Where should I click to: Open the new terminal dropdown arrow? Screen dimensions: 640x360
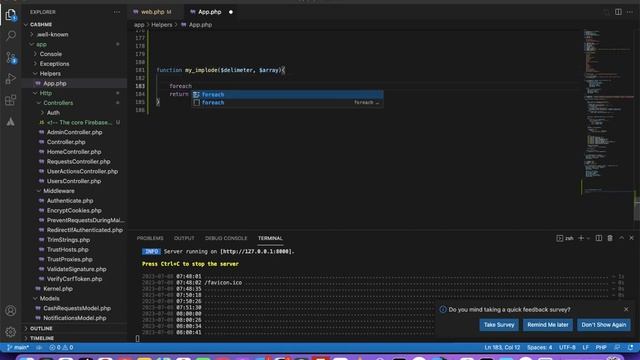point(588,238)
